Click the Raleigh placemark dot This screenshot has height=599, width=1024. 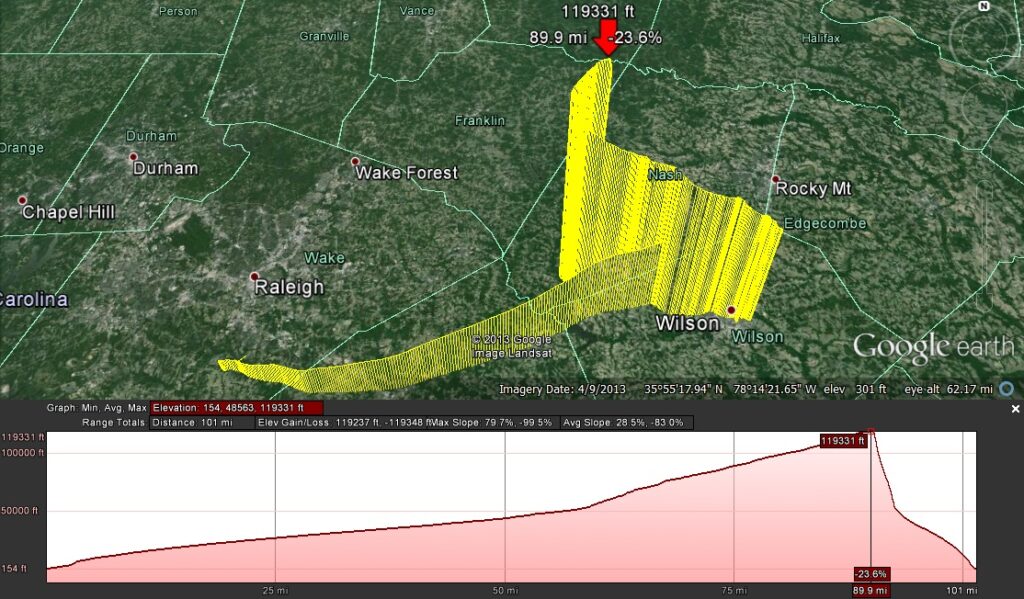click(x=254, y=277)
